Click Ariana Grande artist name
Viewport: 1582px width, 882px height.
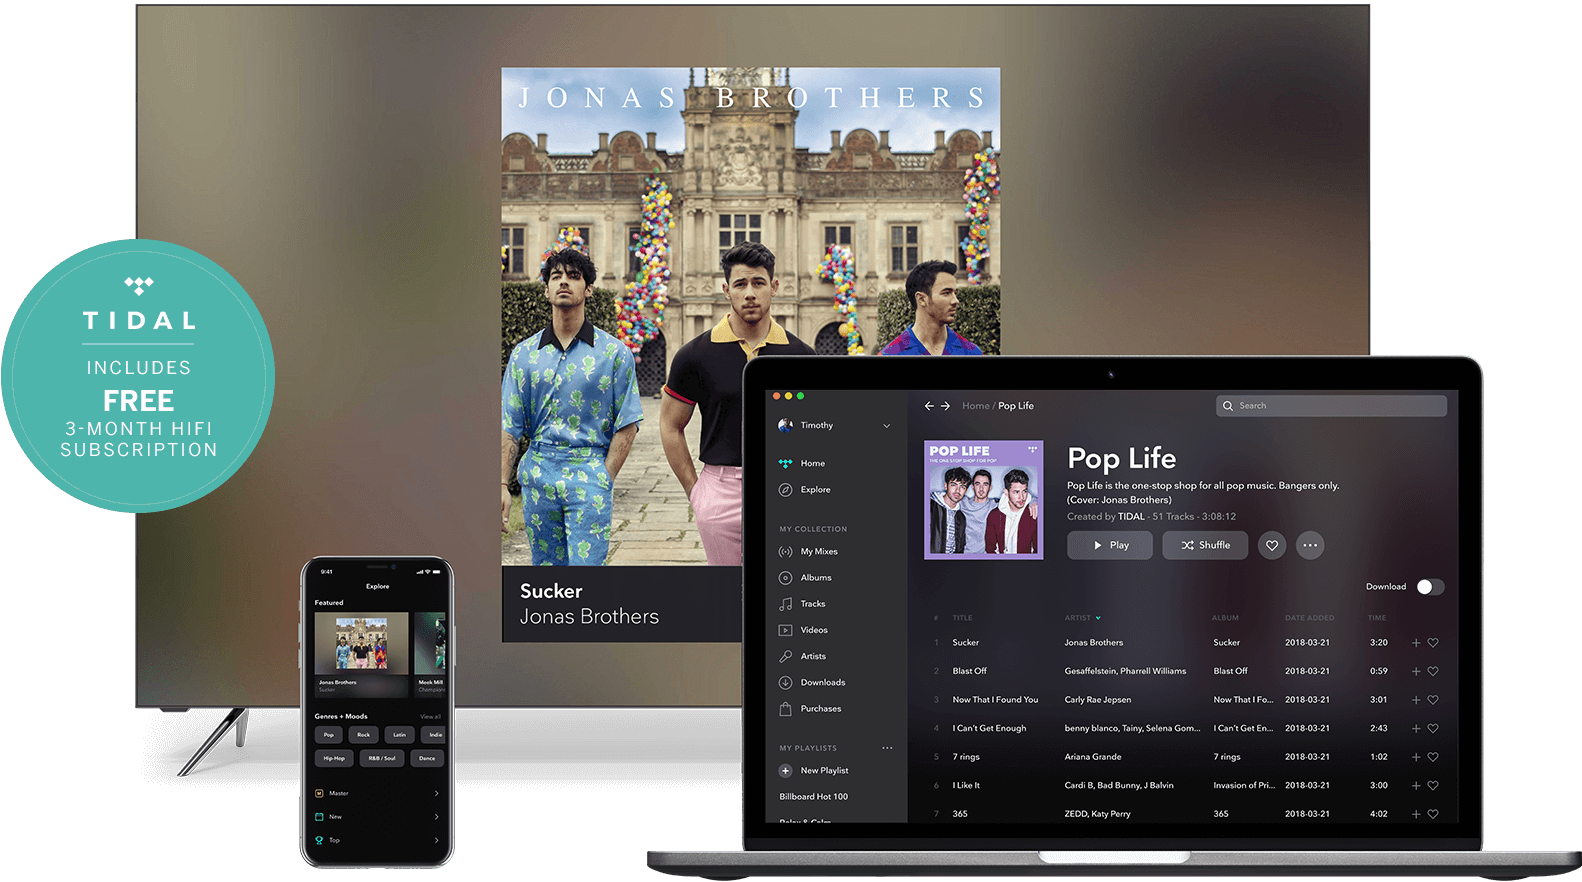1093,757
